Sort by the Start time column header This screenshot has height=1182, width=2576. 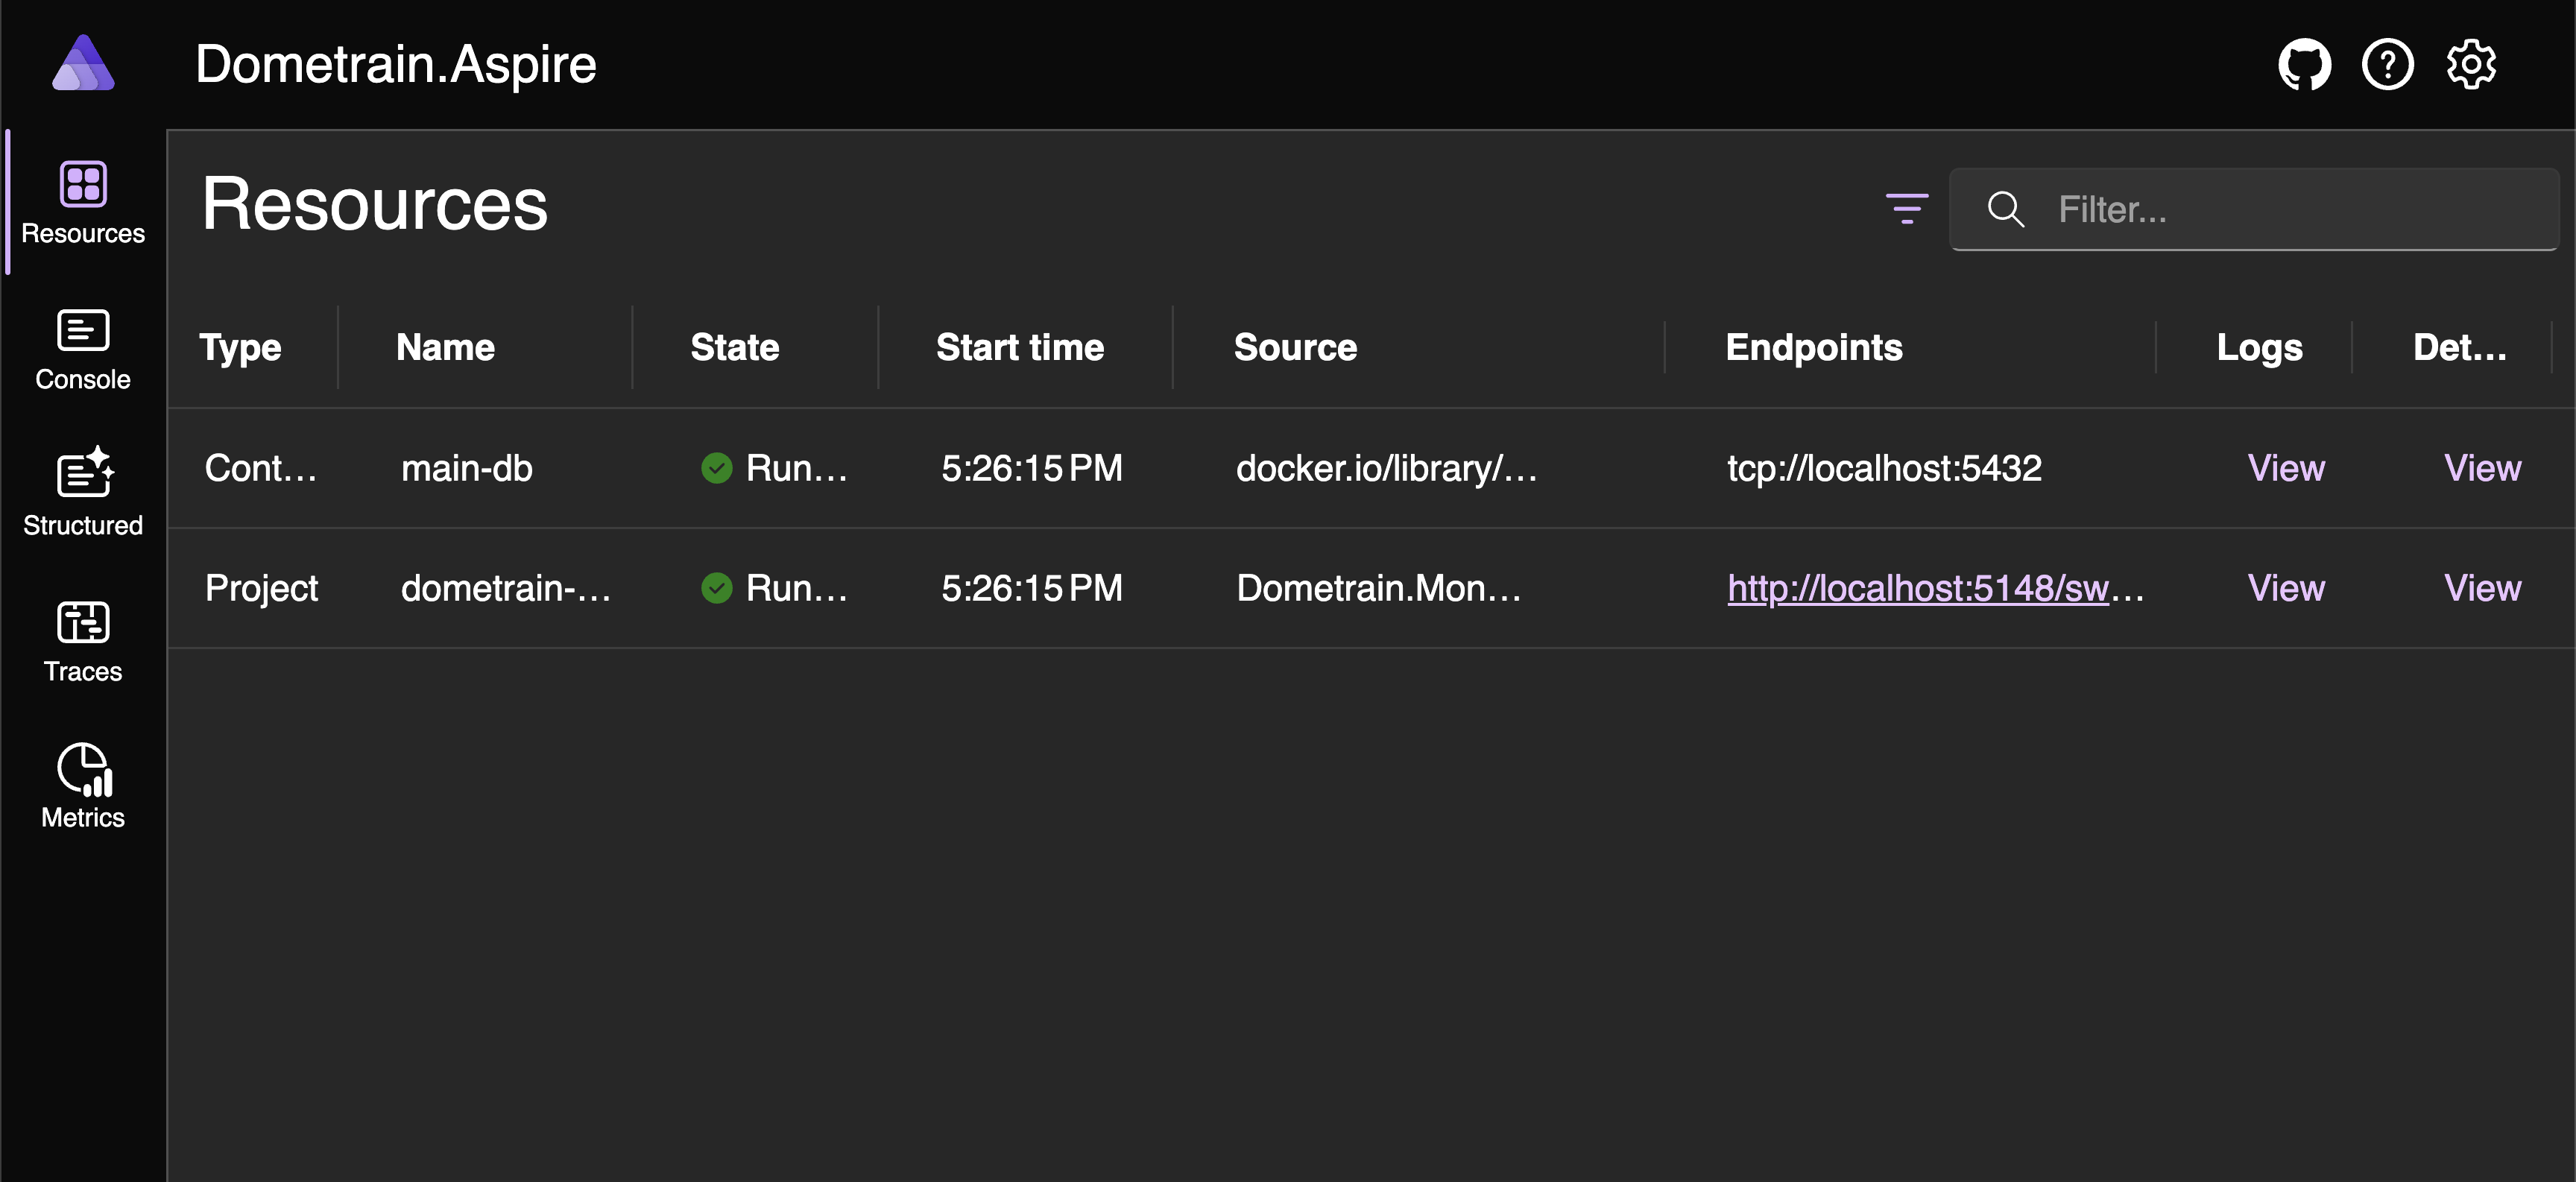click(x=1019, y=347)
